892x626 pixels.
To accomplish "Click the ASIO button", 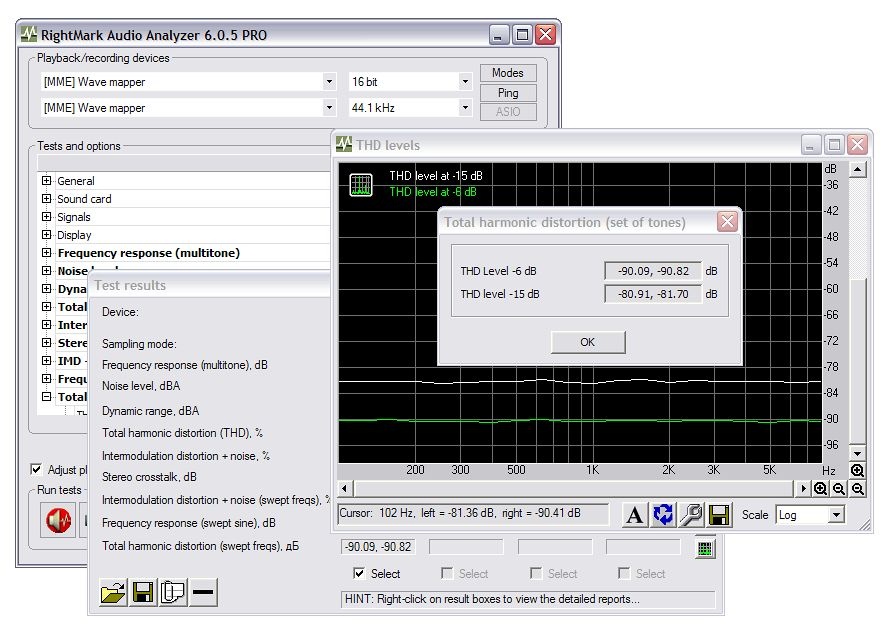I will click(508, 112).
